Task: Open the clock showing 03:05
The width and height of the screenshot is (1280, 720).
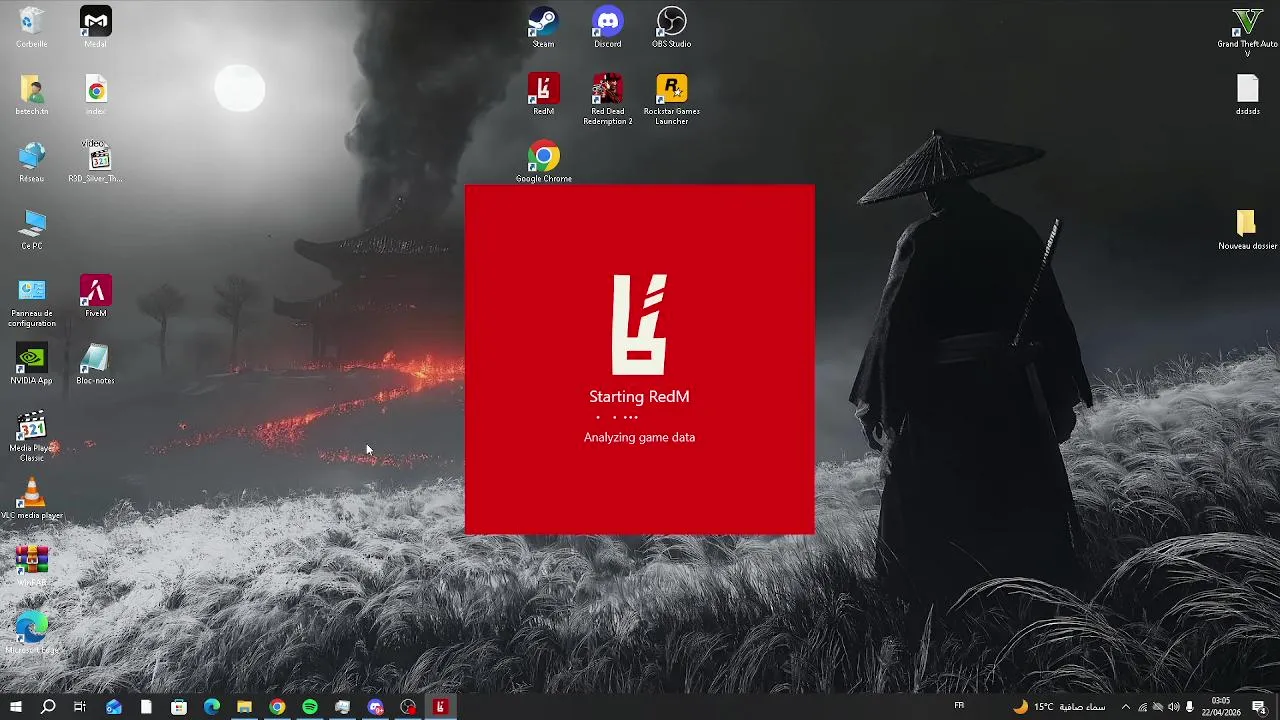Action: pyautogui.click(x=1220, y=707)
